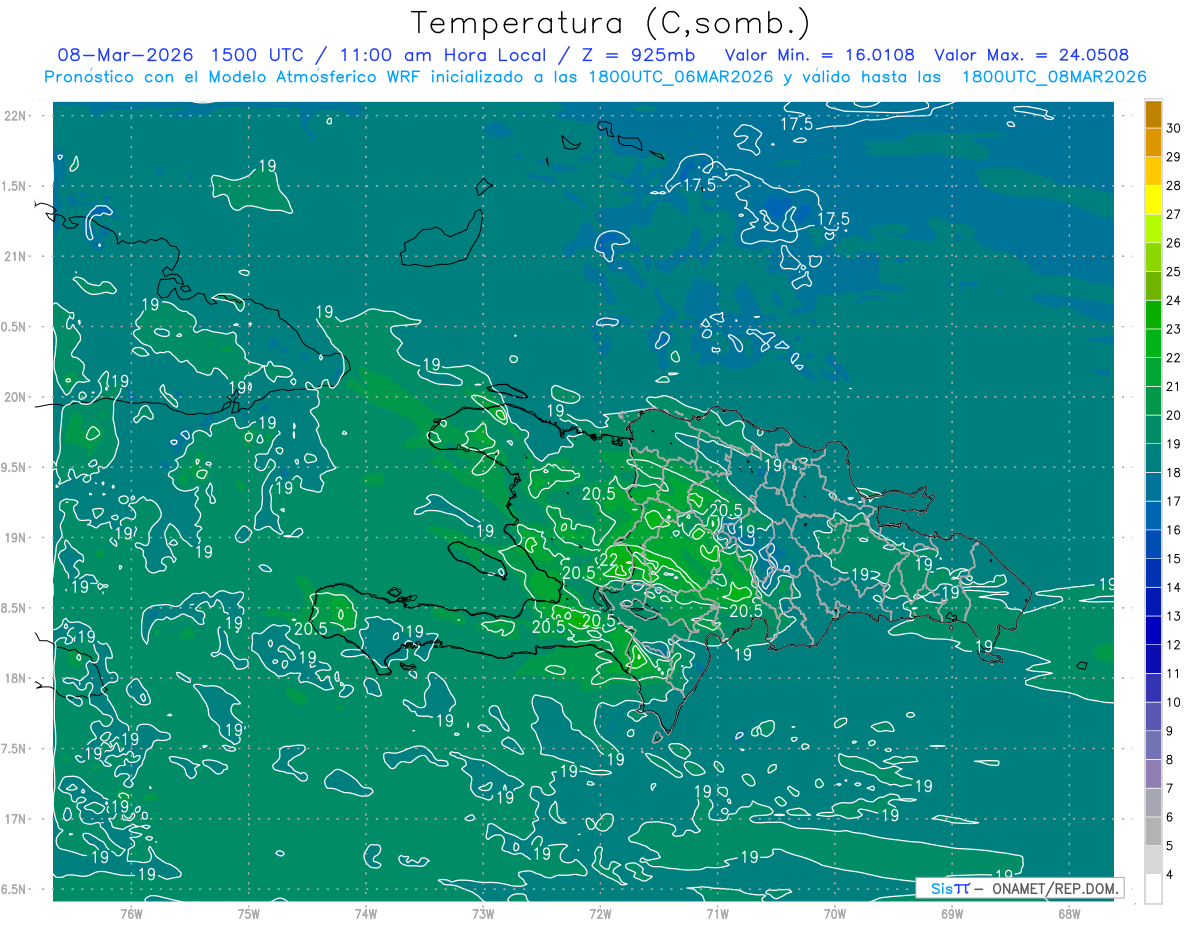Click the title 'Temperatura (C,somb.)'

611,24
